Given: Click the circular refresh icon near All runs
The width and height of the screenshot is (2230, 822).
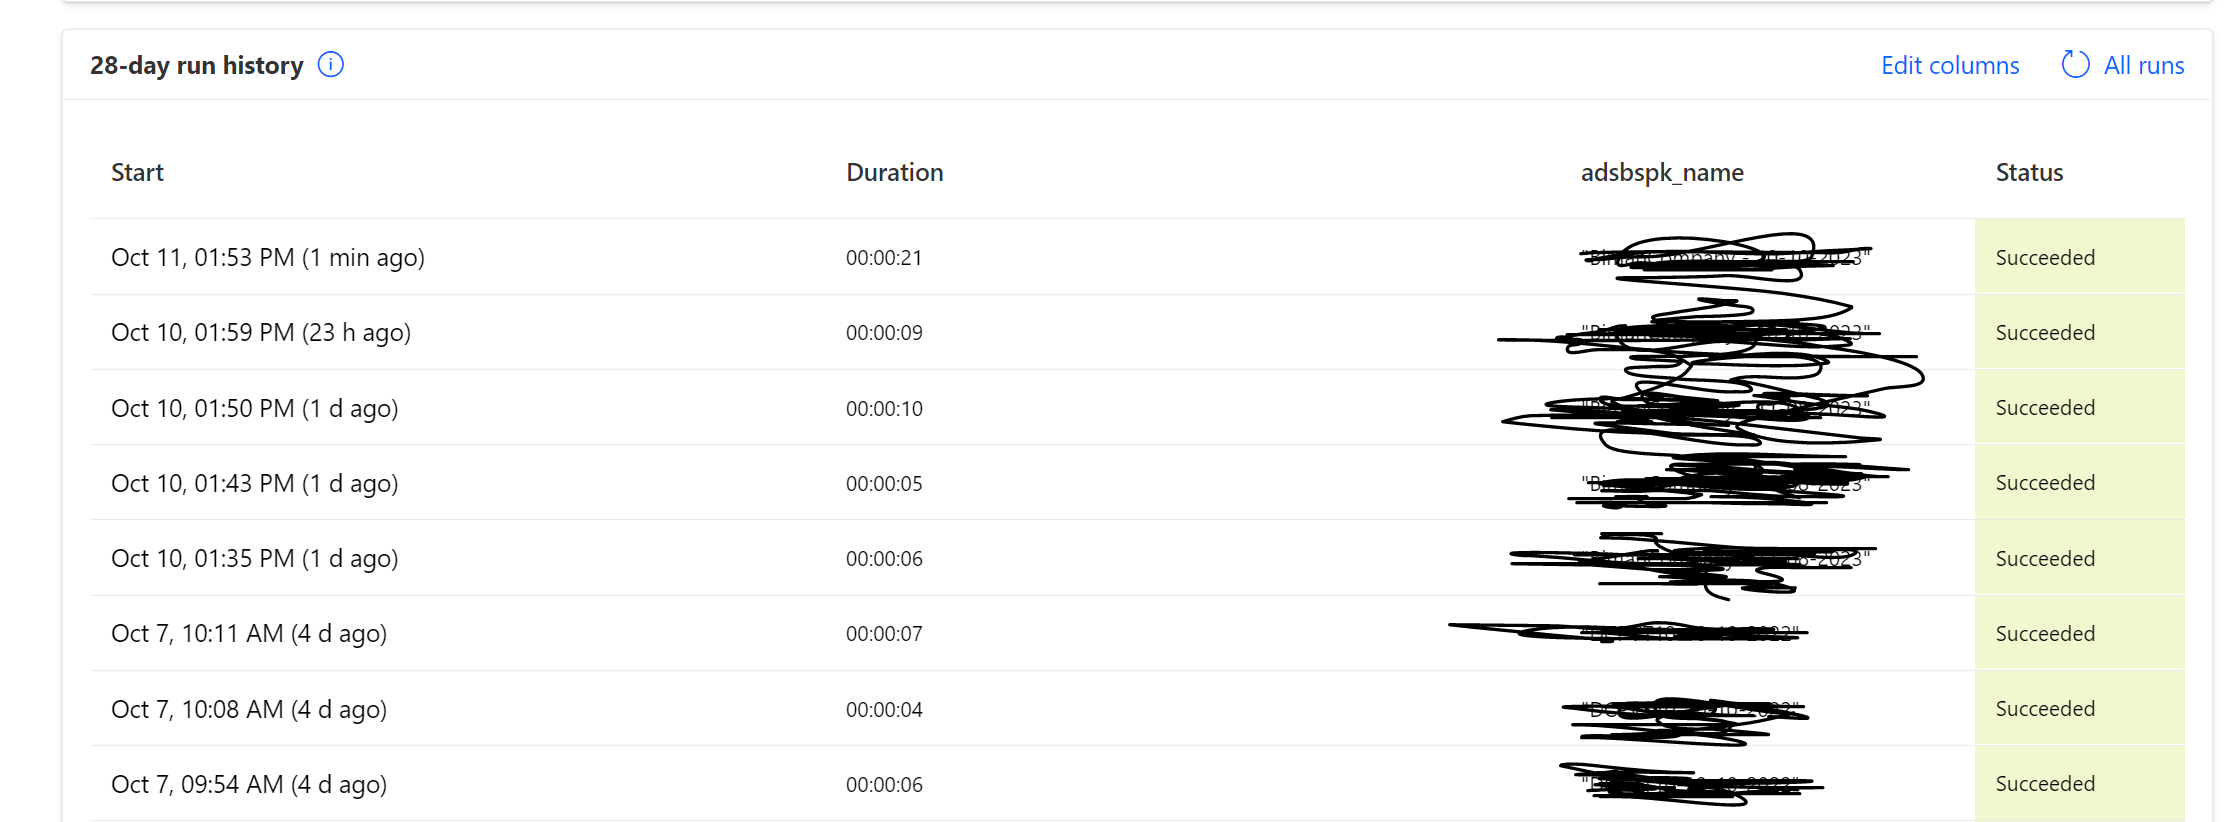Looking at the screenshot, I should click(2075, 65).
